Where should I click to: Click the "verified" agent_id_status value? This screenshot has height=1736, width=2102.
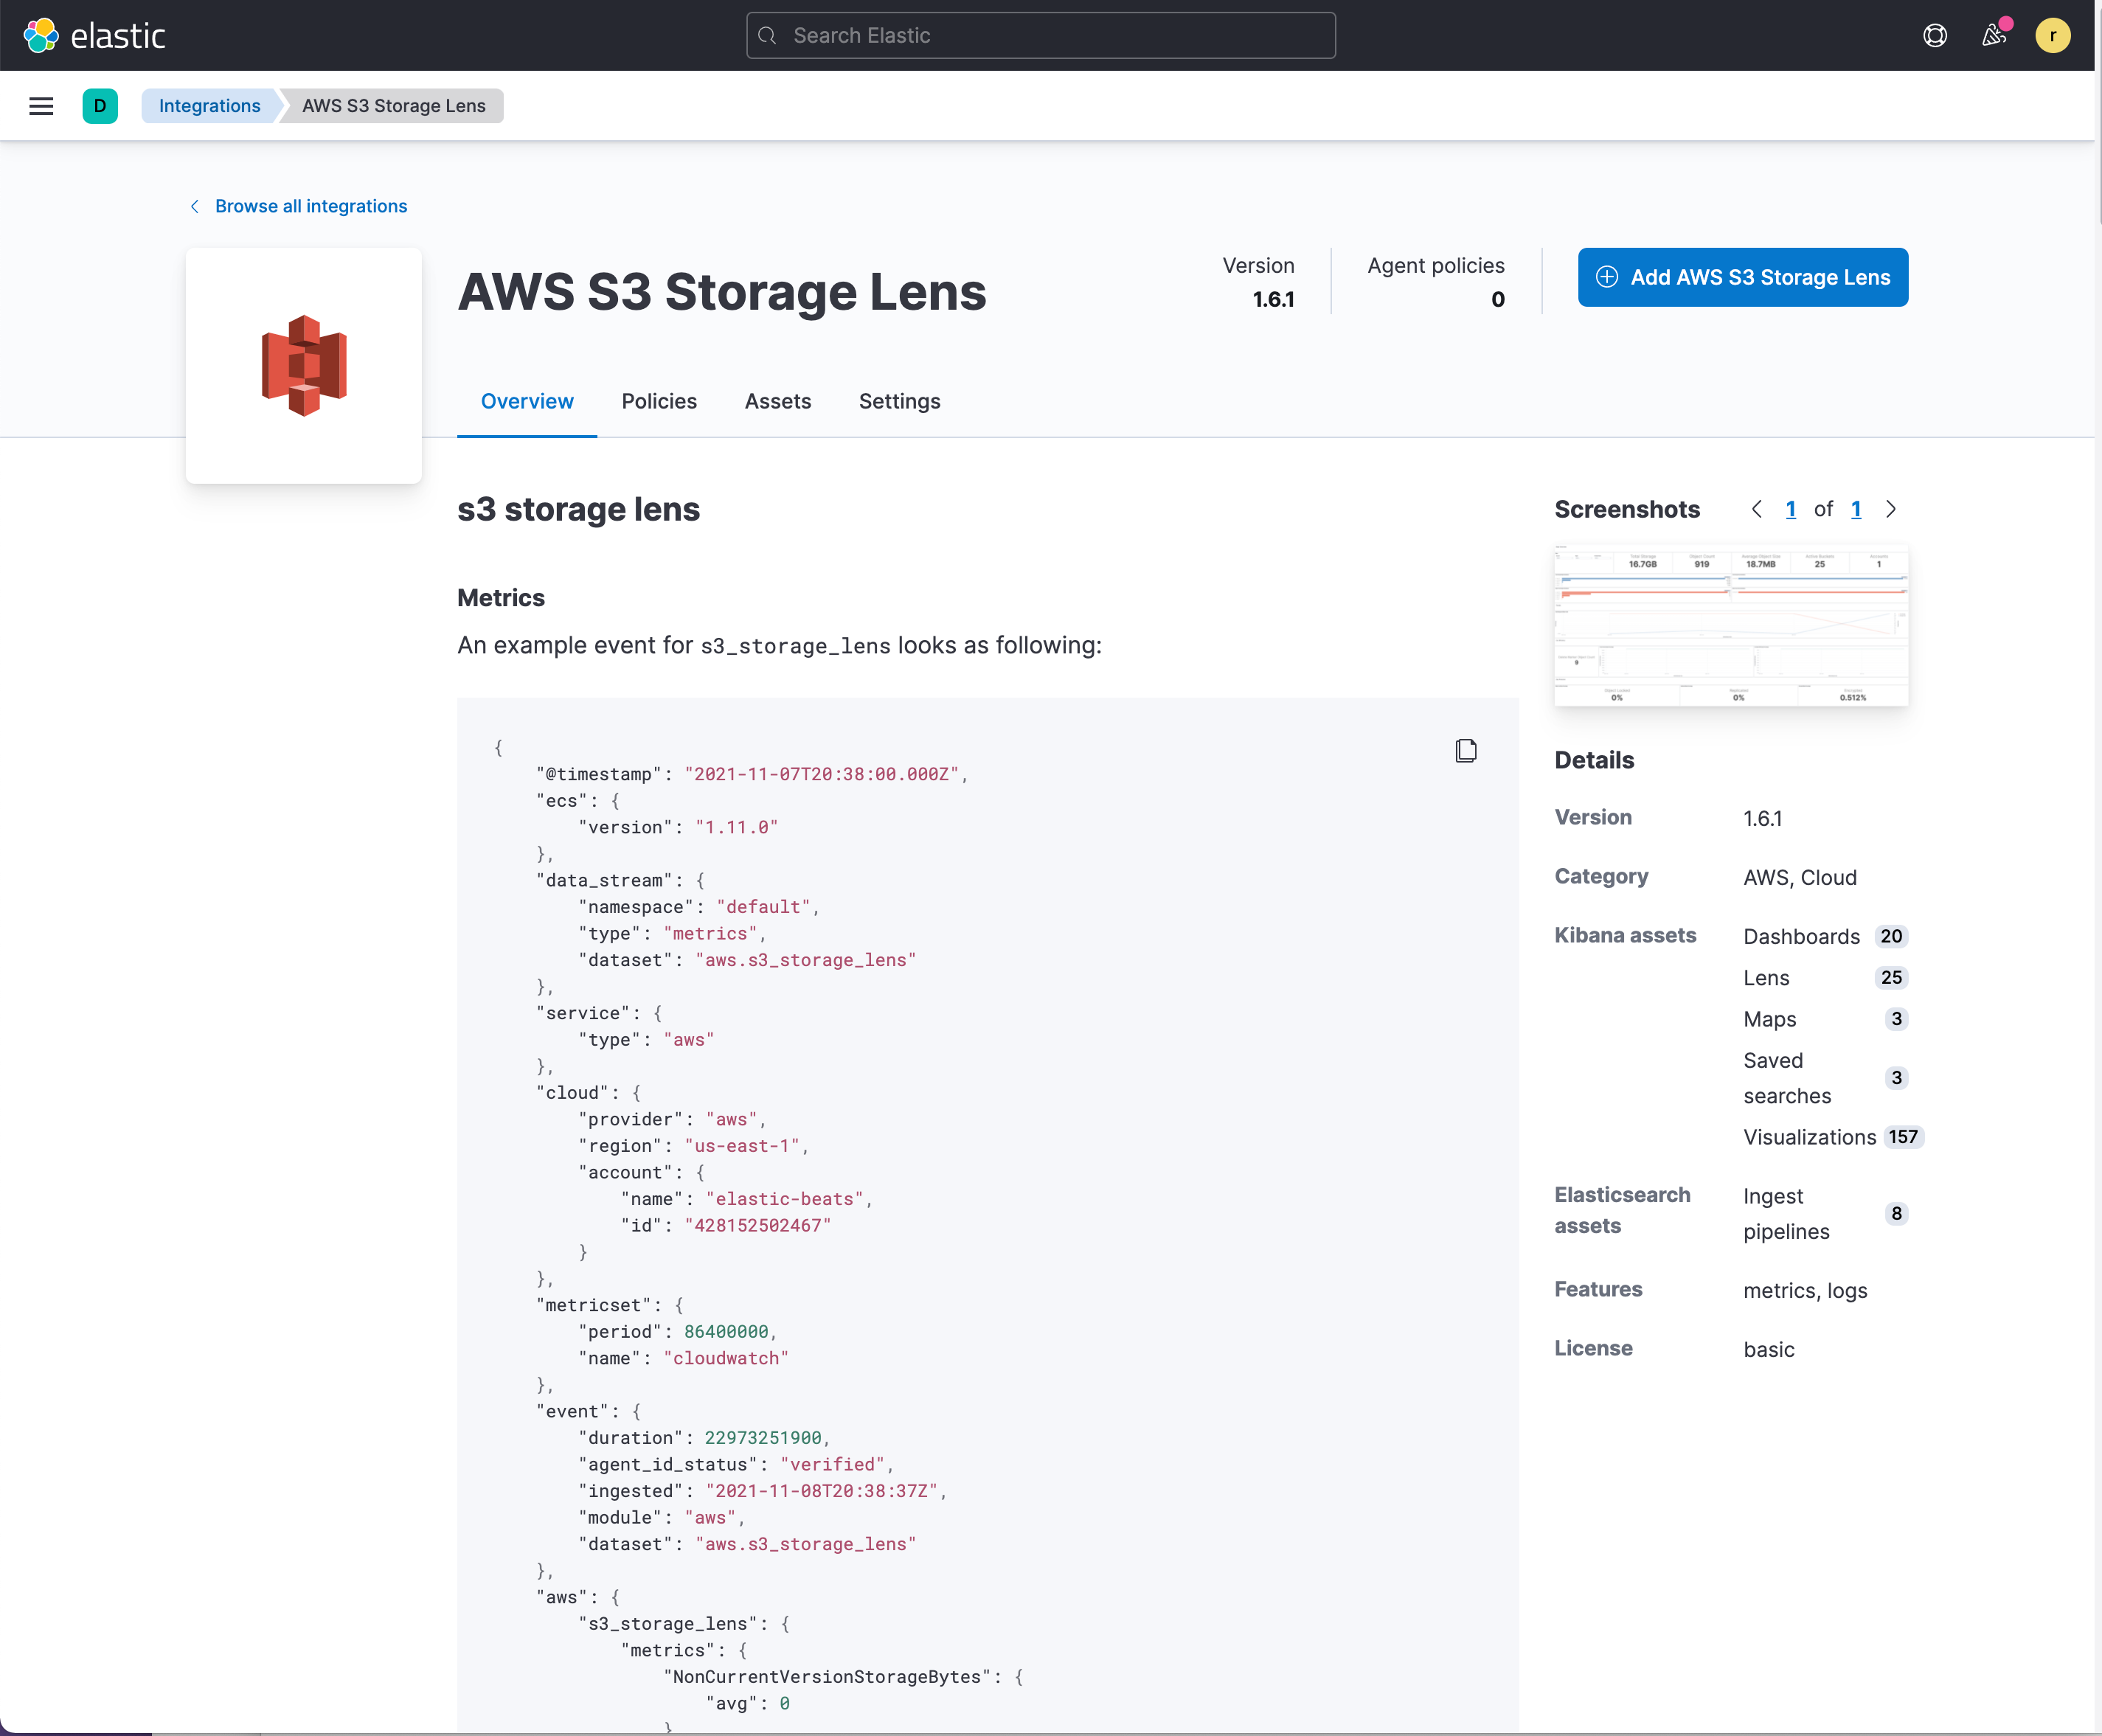(x=833, y=1464)
